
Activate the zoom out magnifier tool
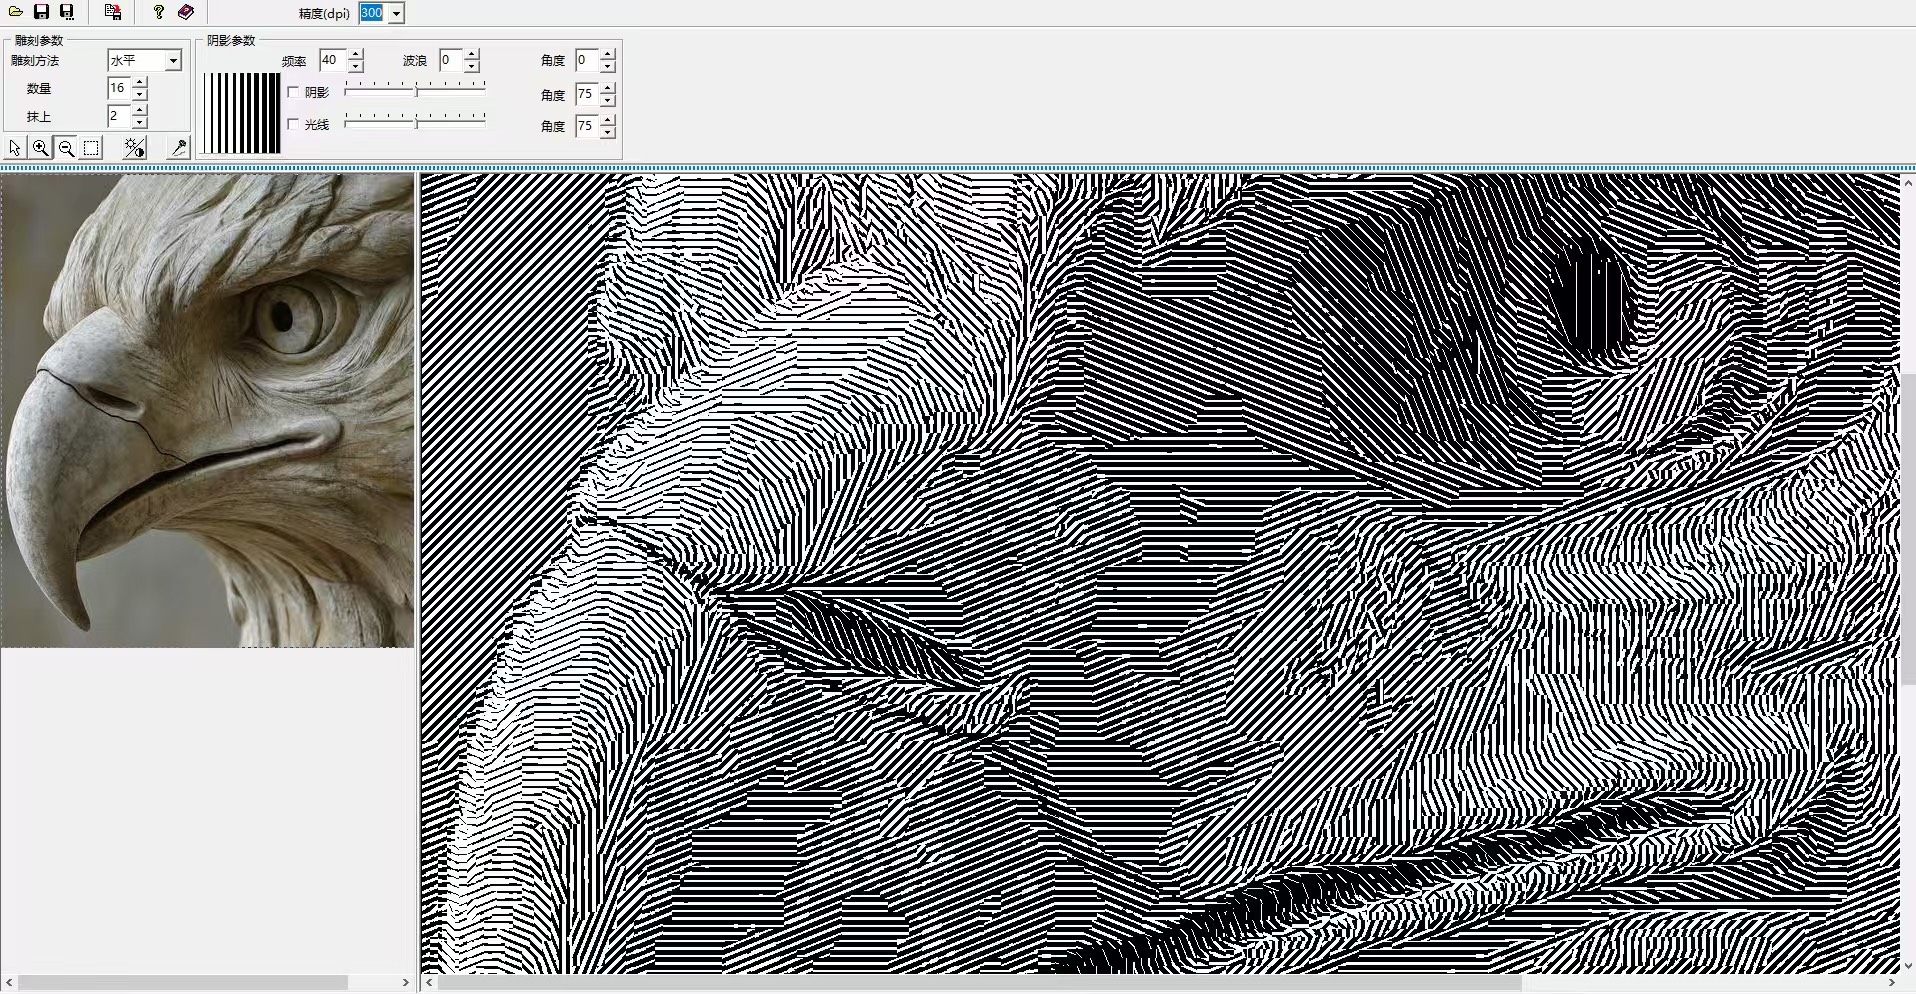(x=66, y=148)
